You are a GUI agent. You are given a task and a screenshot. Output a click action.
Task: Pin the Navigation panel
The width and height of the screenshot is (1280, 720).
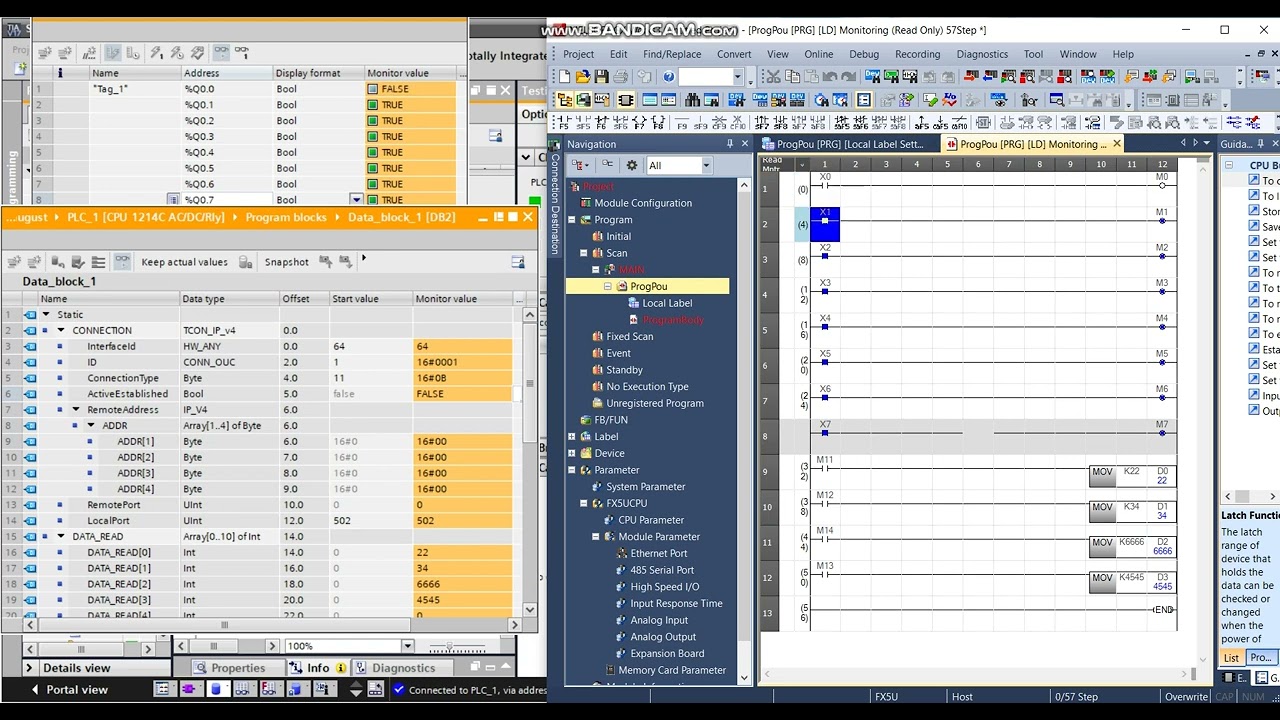(x=729, y=144)
